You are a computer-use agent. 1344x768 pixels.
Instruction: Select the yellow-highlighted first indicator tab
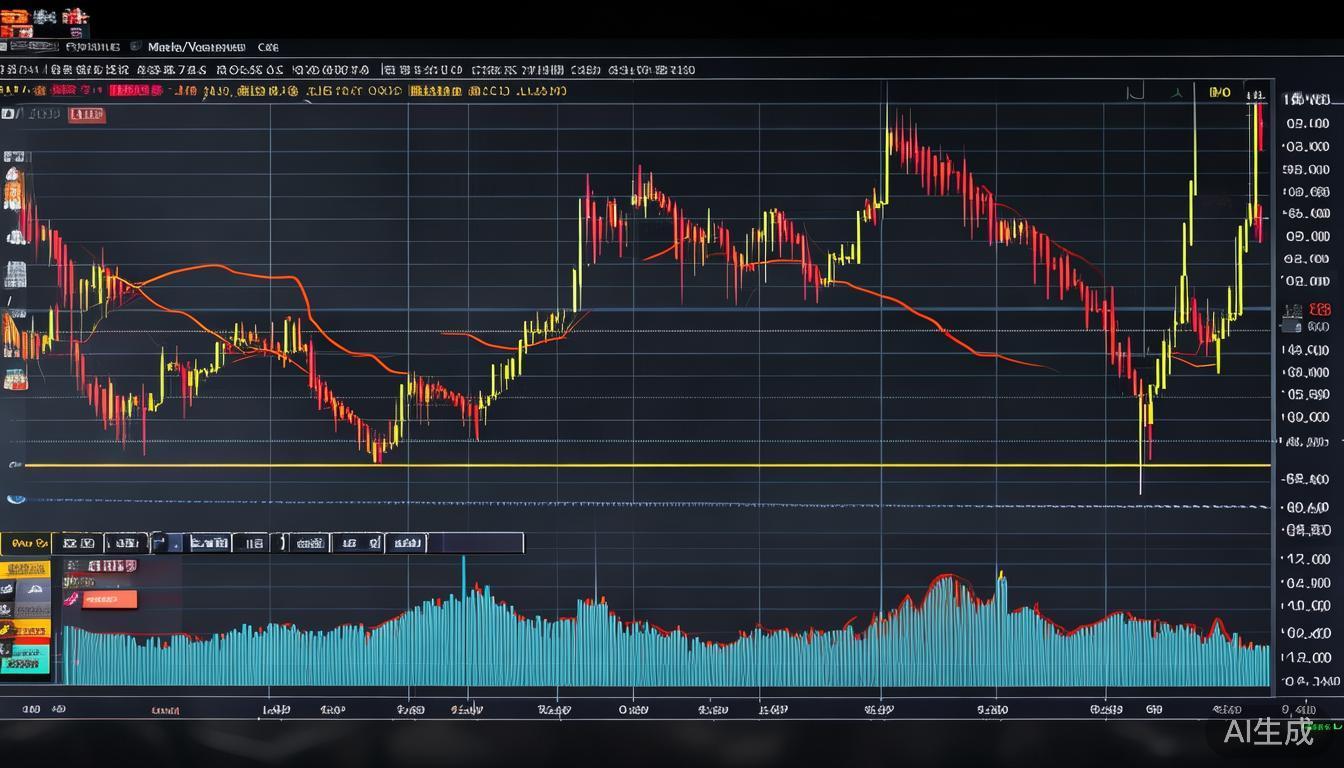point(26,543)
